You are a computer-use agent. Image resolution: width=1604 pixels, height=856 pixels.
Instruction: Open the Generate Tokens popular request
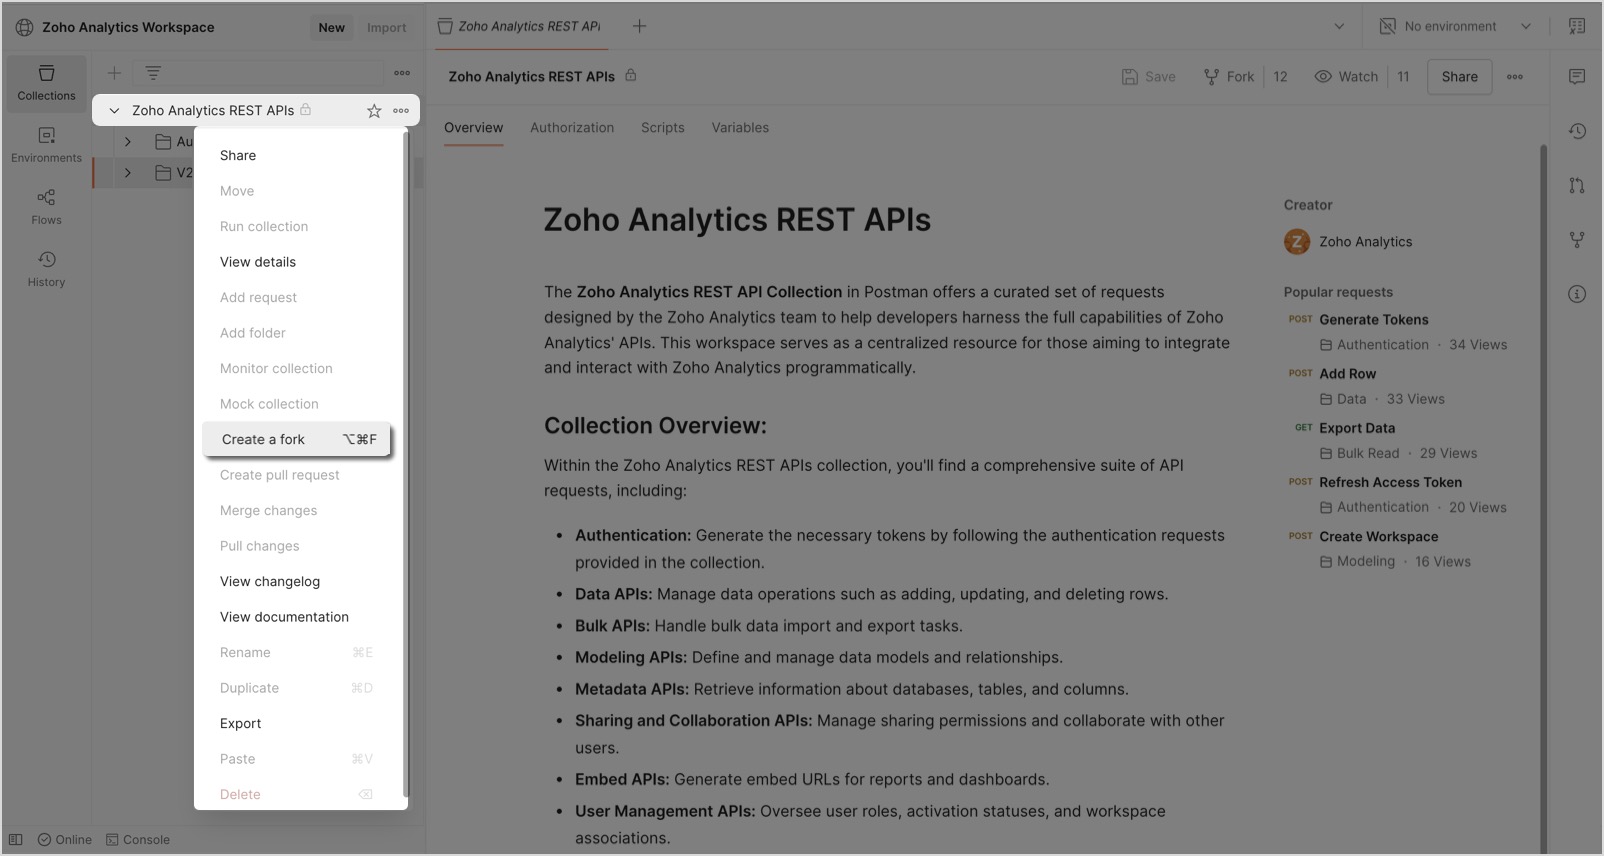(x=1373, y=320)
